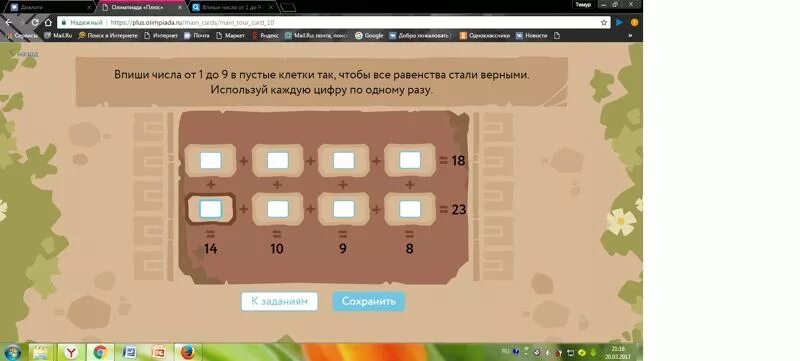
Task: Bookmark this page with the star icon
Action: point(604,22)
